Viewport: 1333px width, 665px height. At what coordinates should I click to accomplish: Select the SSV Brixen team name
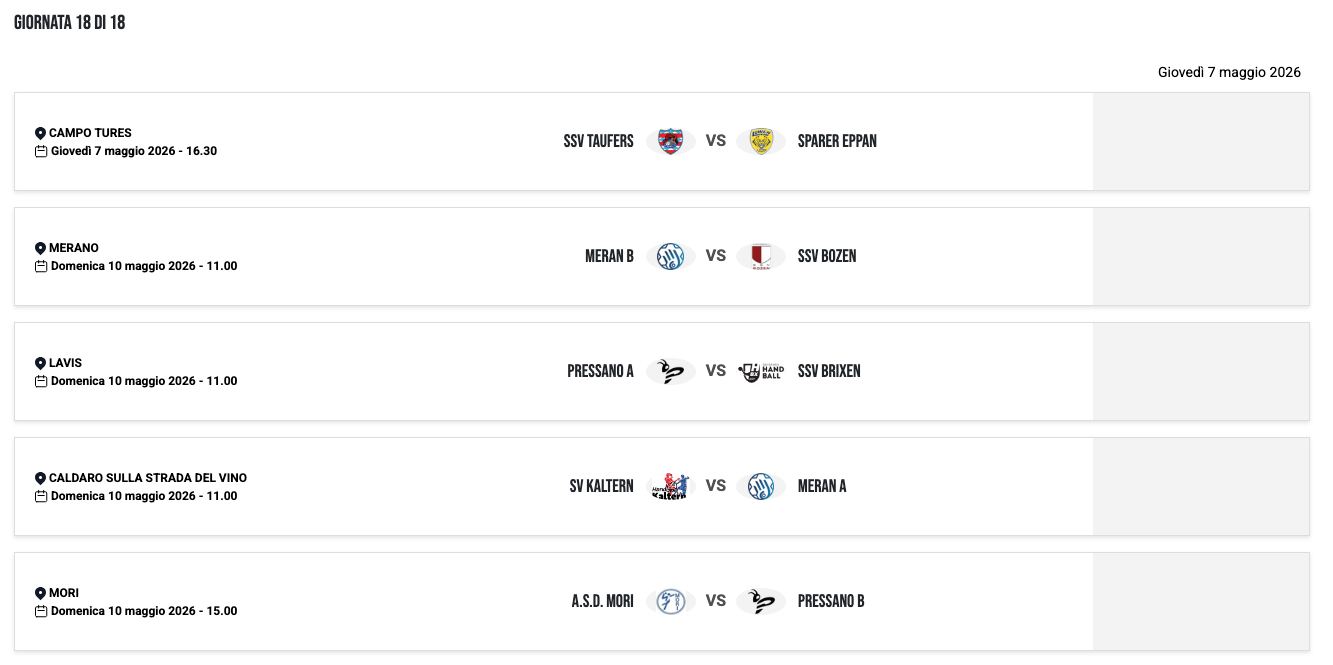829,371
